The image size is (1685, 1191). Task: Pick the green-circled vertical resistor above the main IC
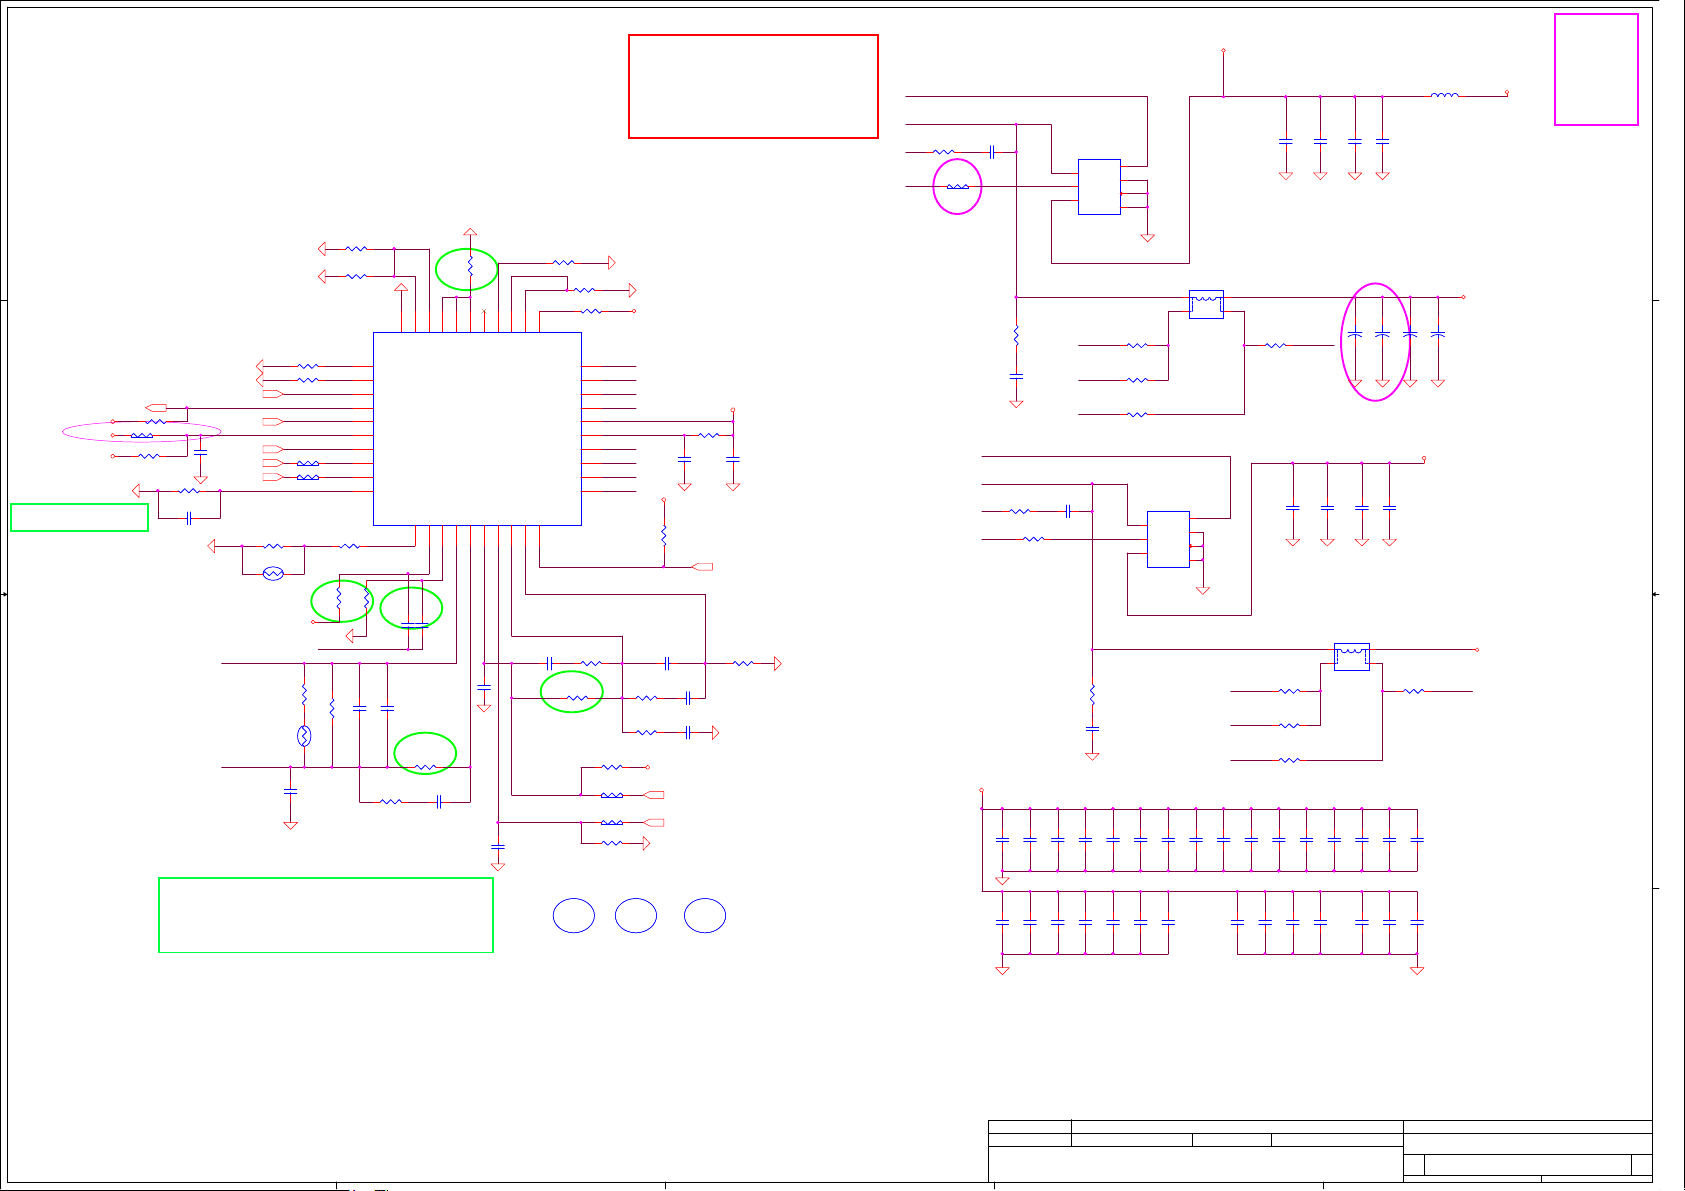click(470, 268)
